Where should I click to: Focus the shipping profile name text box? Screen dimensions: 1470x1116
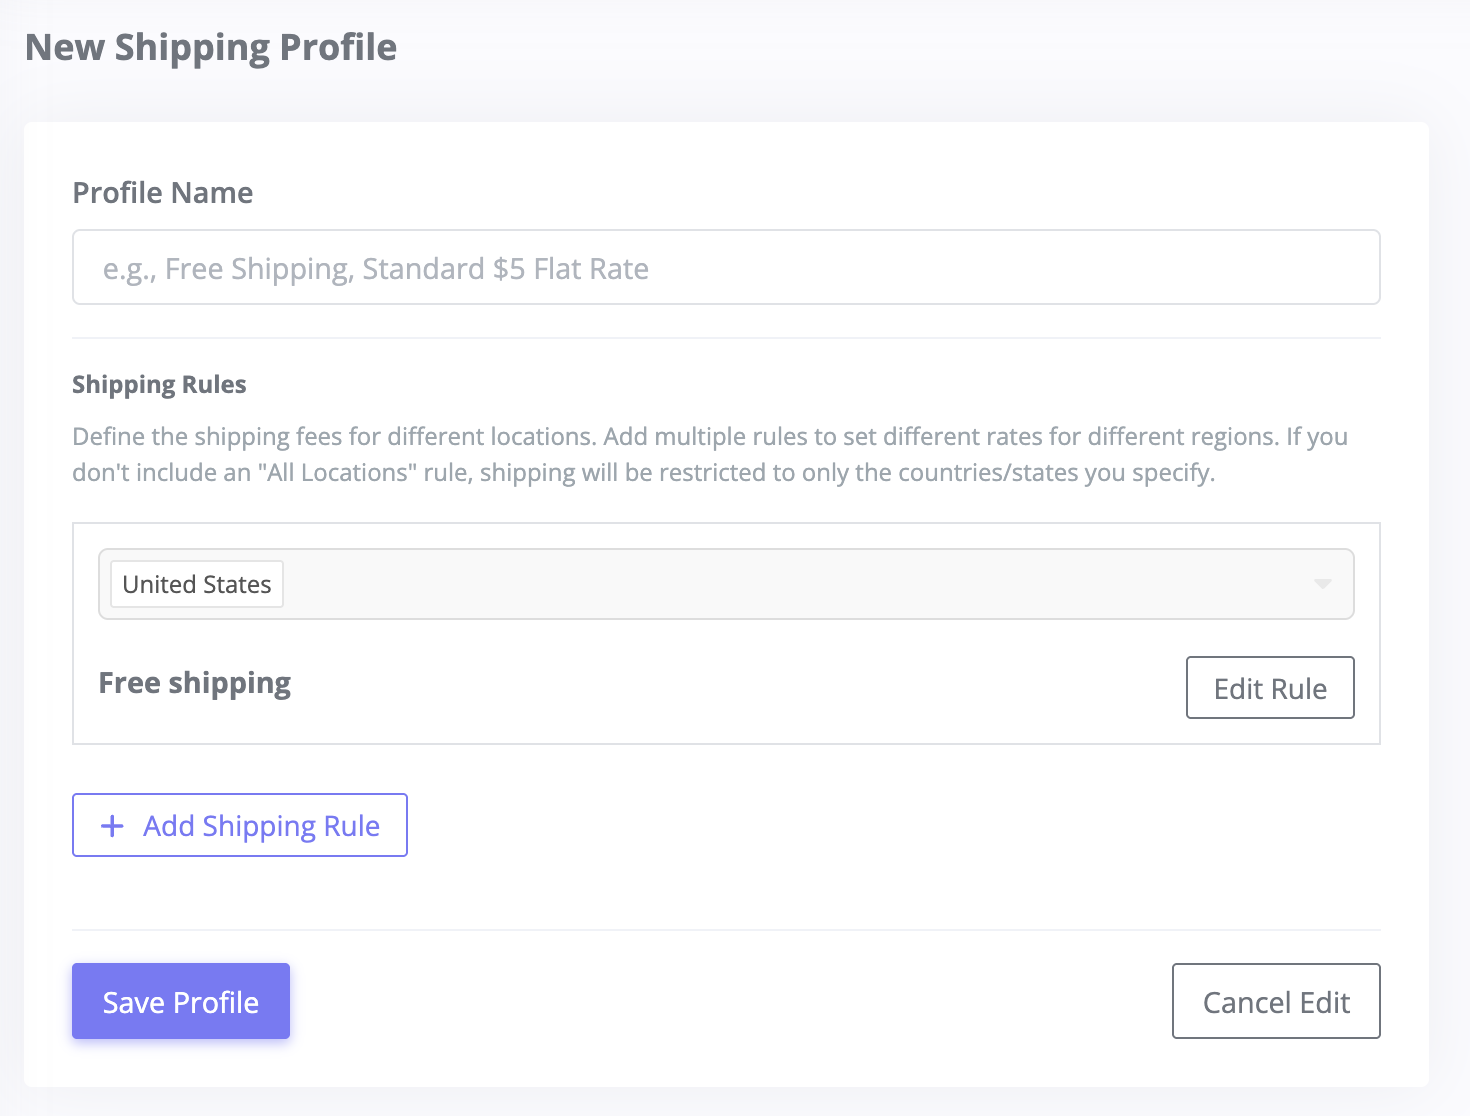pyautogui.click(x=725, y=267)
